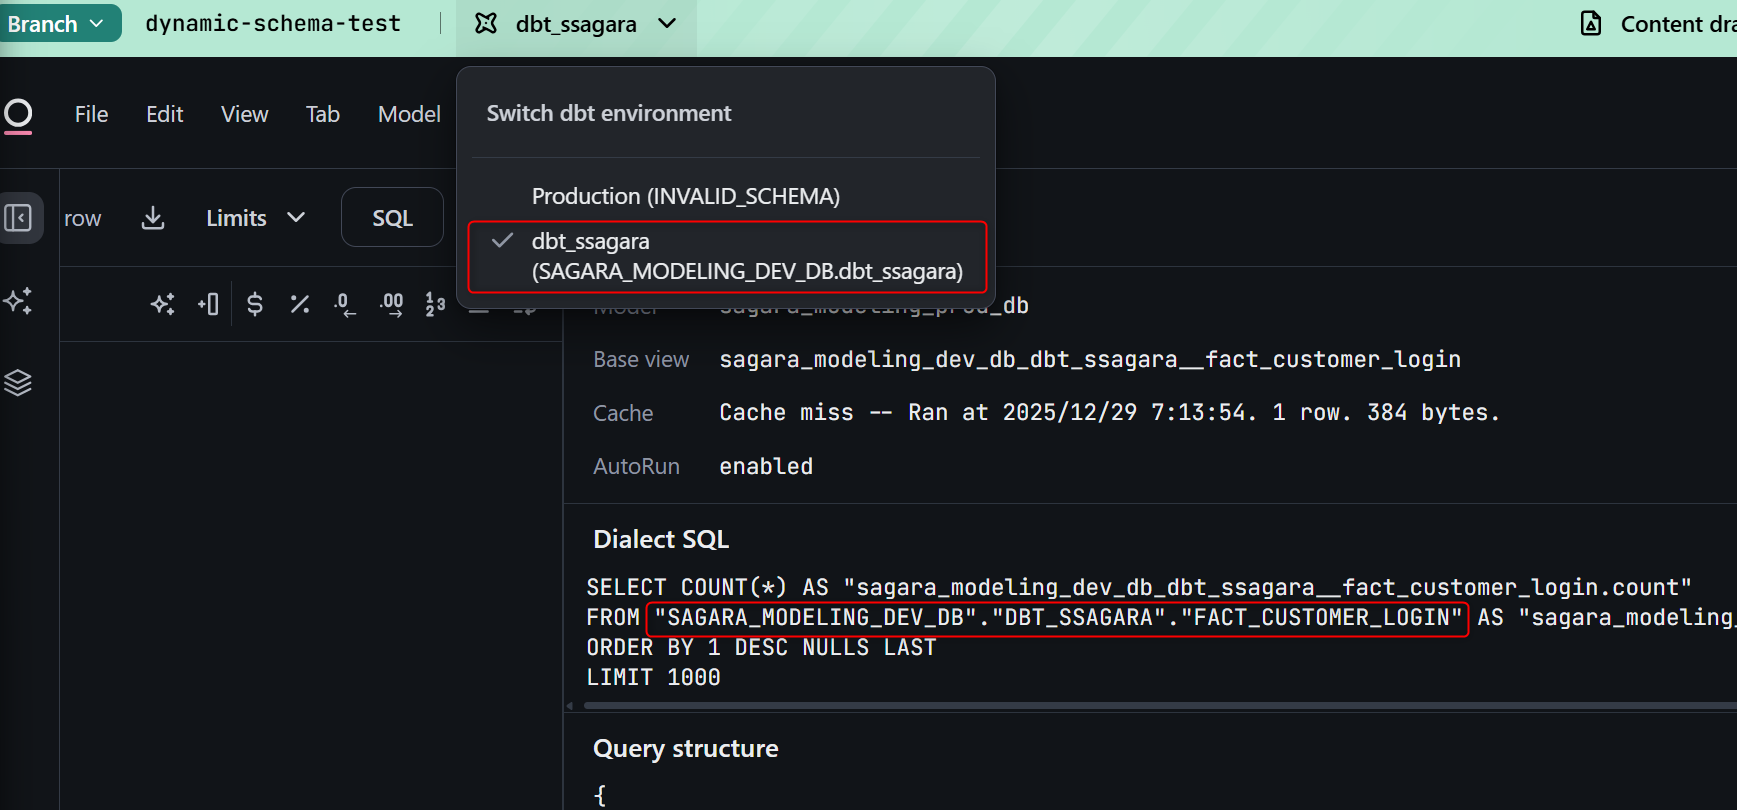Expand the dbt_ssagara environment switcher
1737x810 pixels.
click(577, 24)
